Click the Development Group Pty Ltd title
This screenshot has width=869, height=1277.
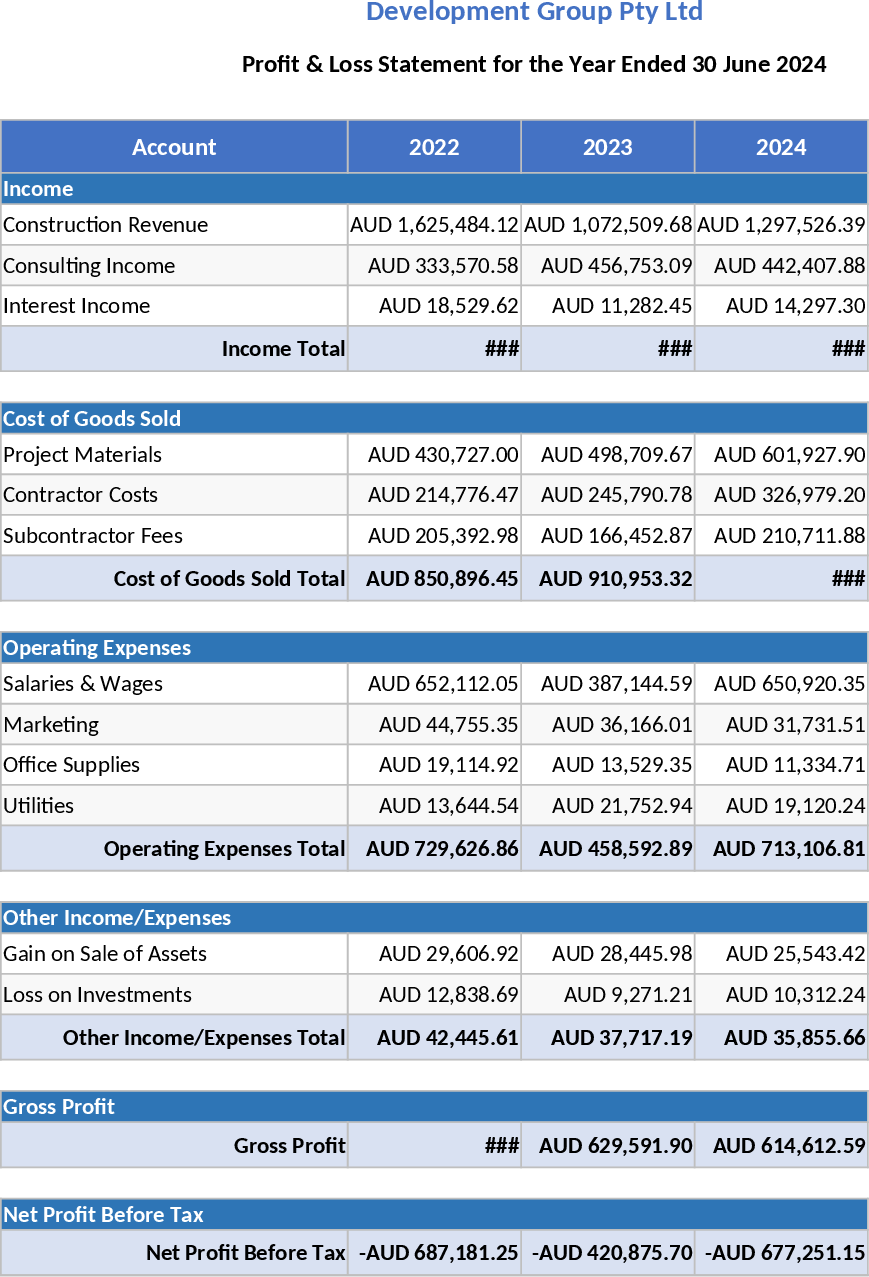(x=533, y=11)
